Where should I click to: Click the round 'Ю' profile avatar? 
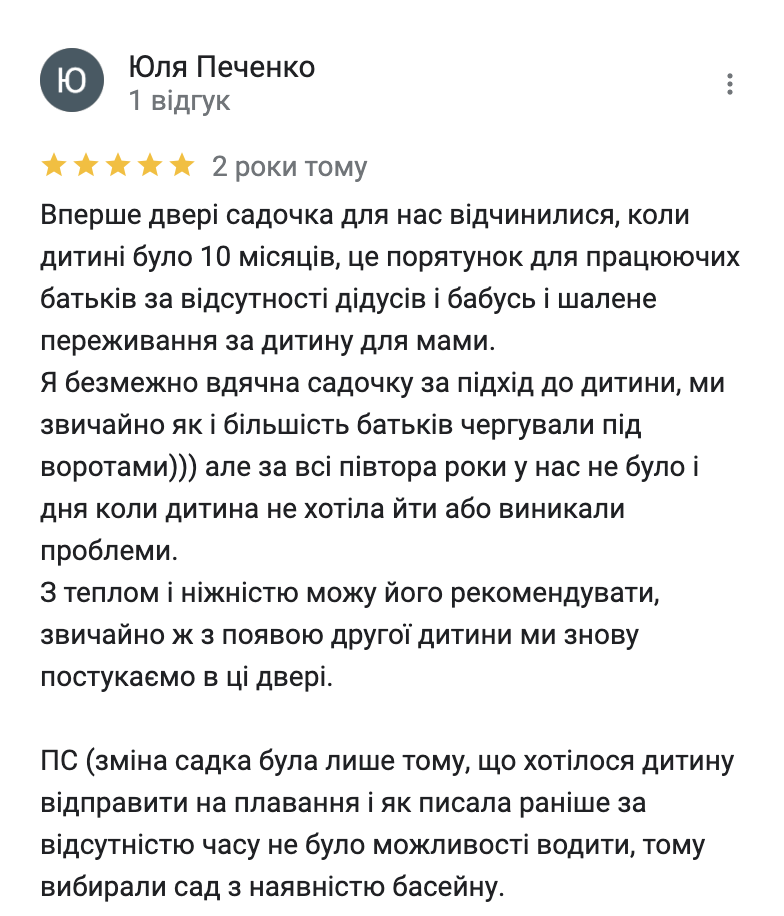coord(72,80)
